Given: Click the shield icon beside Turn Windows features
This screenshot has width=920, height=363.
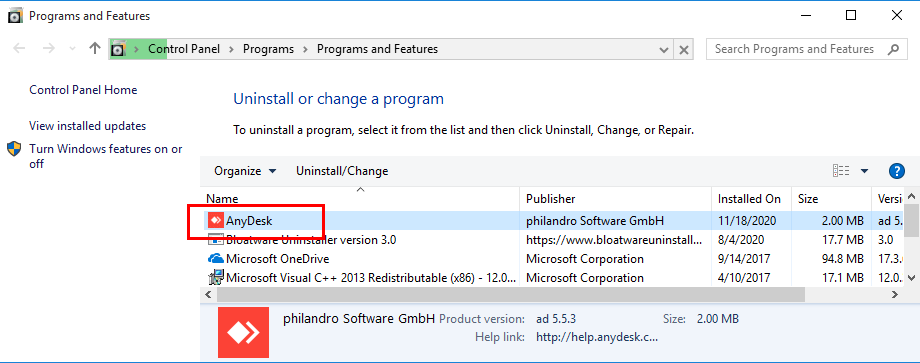Looking at the screenshot, I should pos(14,148).
